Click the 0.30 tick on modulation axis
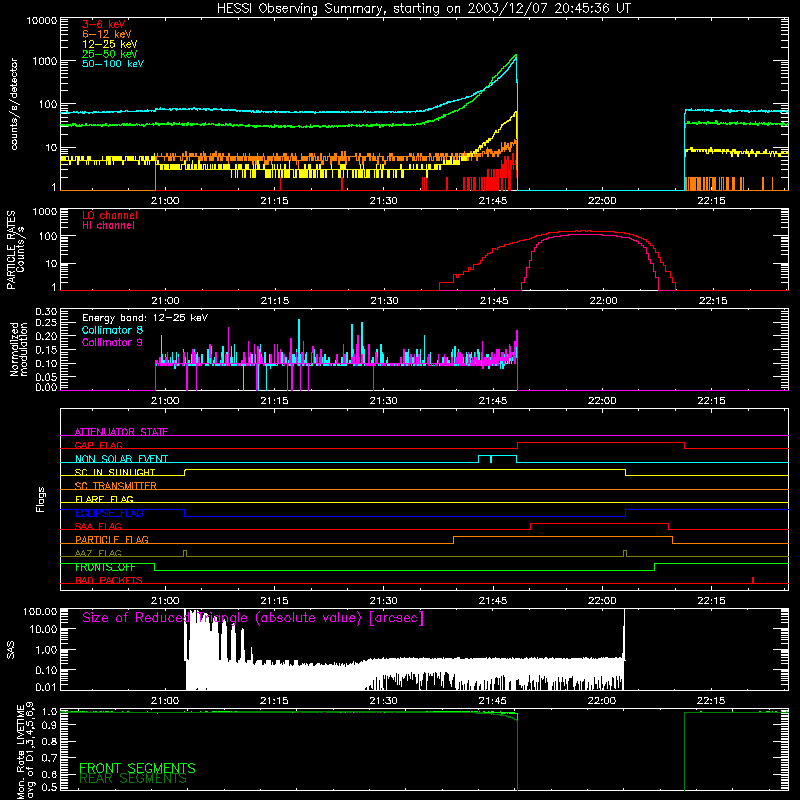The width and height of the screenshot is (800, 800). pyautogui.click(x=46, y=312)
